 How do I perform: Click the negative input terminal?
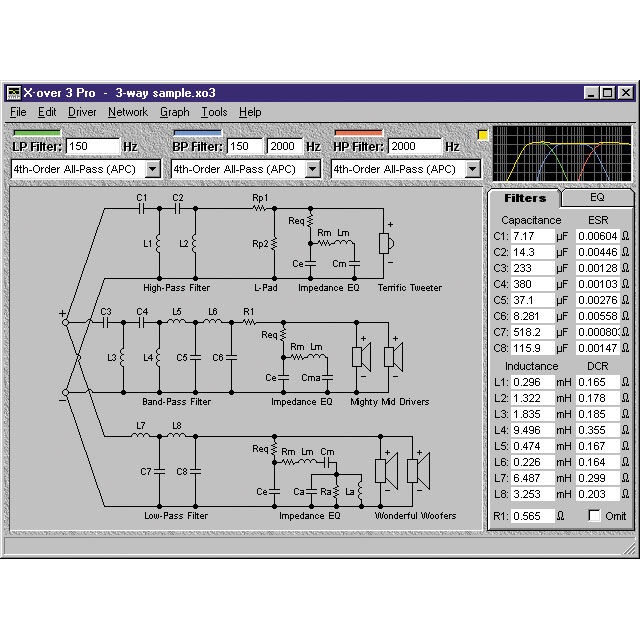click(x=65, y=392)
